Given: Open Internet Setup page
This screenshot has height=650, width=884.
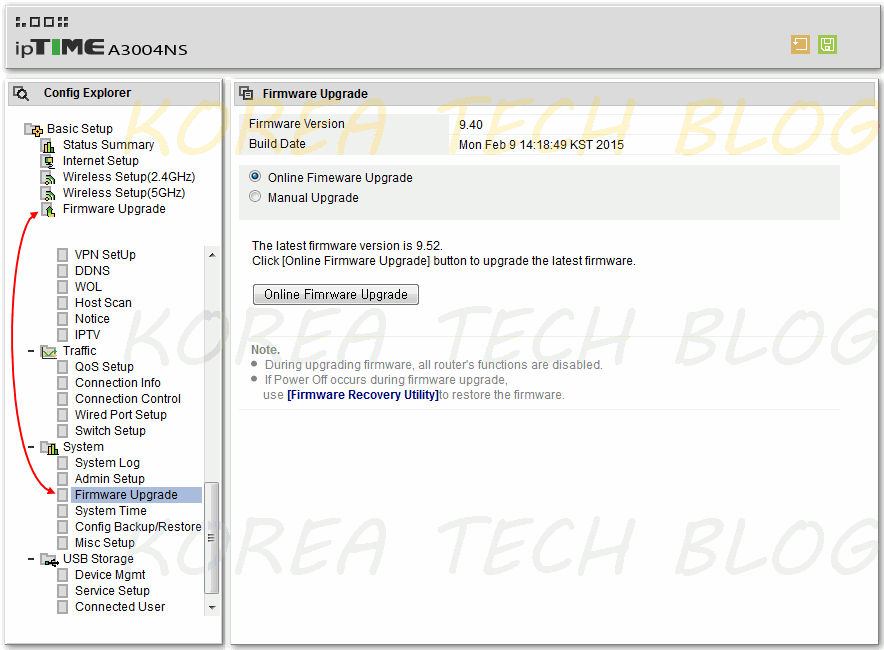Looking at the screenshot, I should tap(100, 161).
